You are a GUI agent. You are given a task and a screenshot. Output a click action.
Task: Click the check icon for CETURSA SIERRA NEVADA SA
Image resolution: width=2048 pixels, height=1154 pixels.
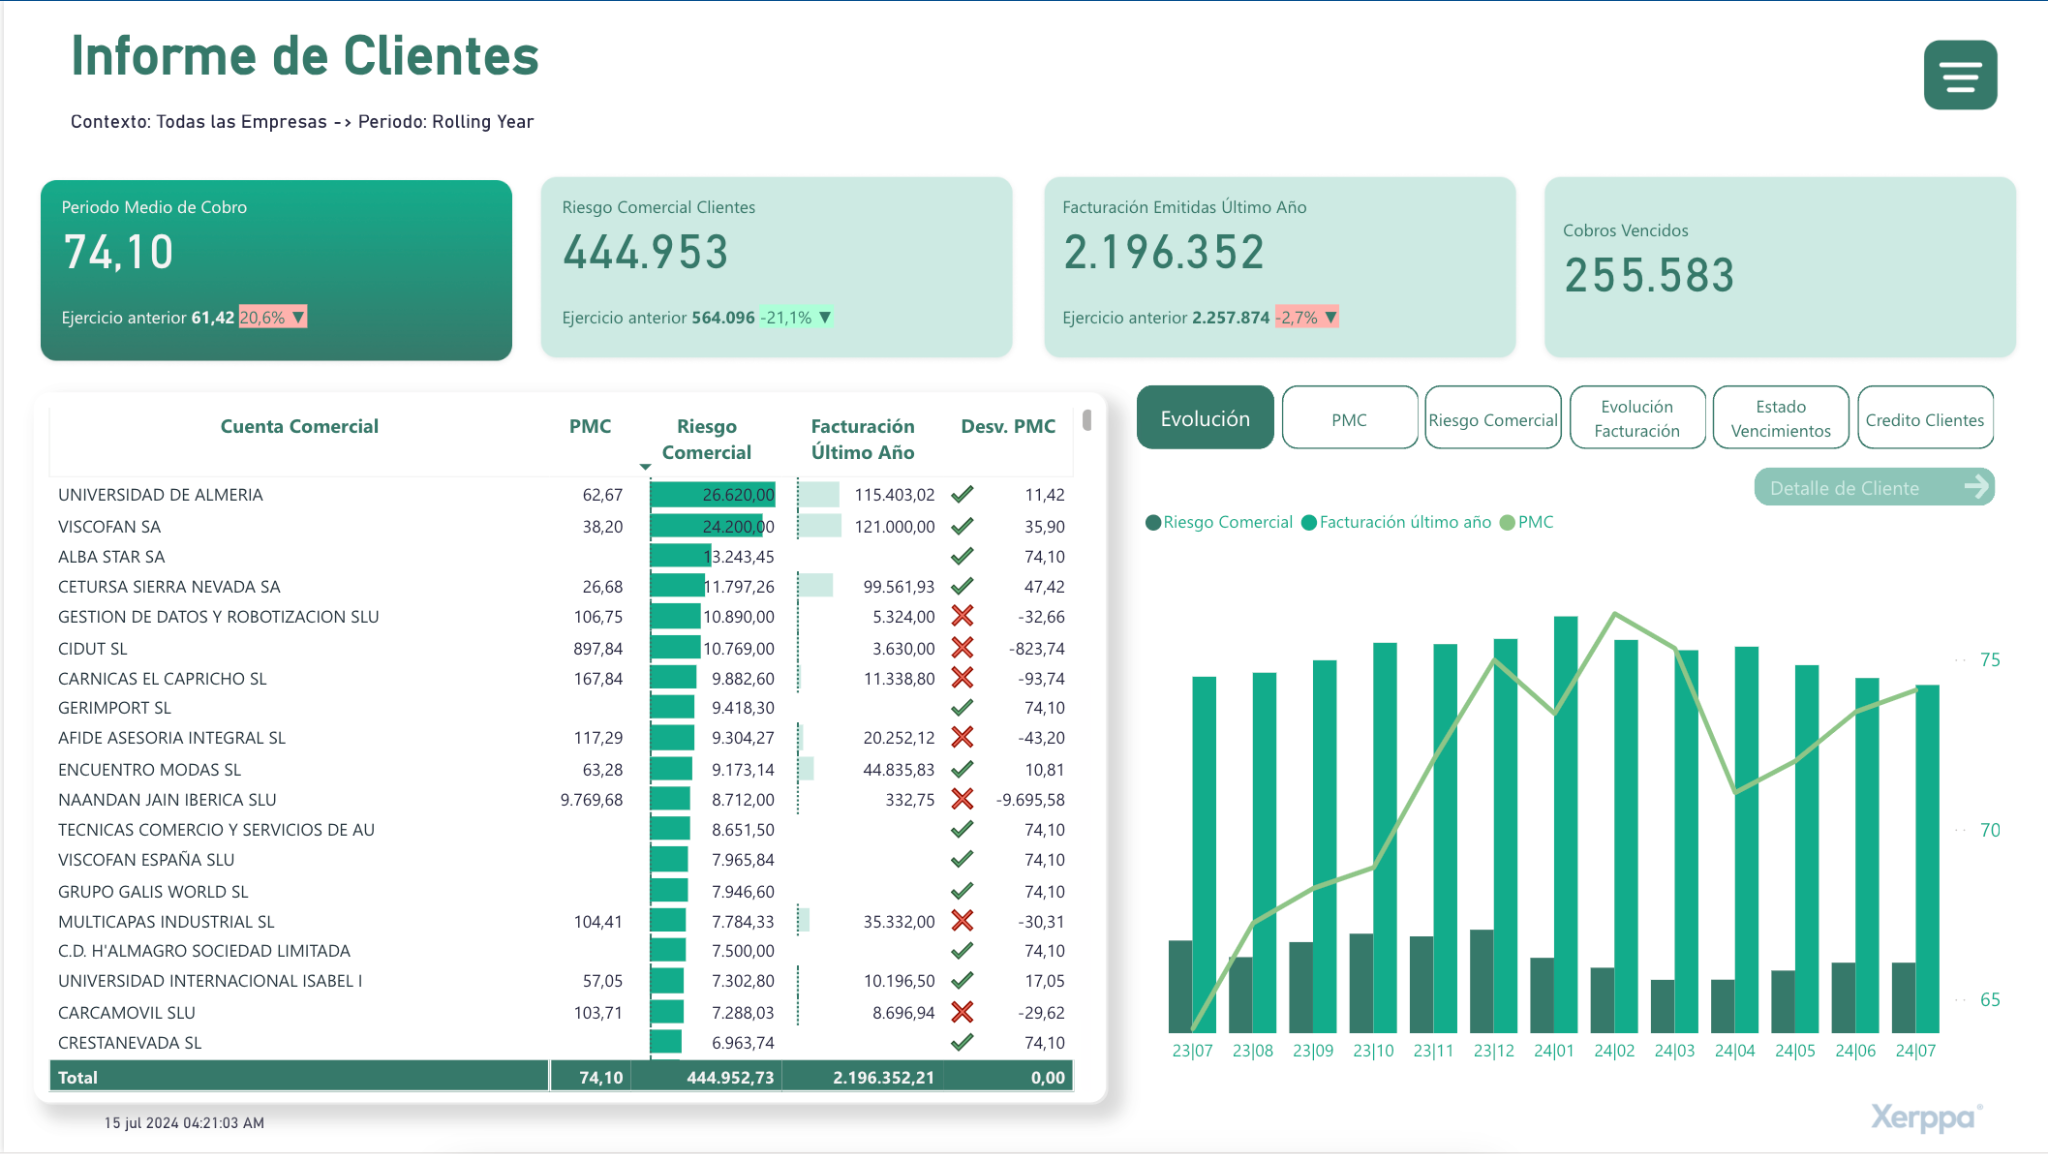962,586
